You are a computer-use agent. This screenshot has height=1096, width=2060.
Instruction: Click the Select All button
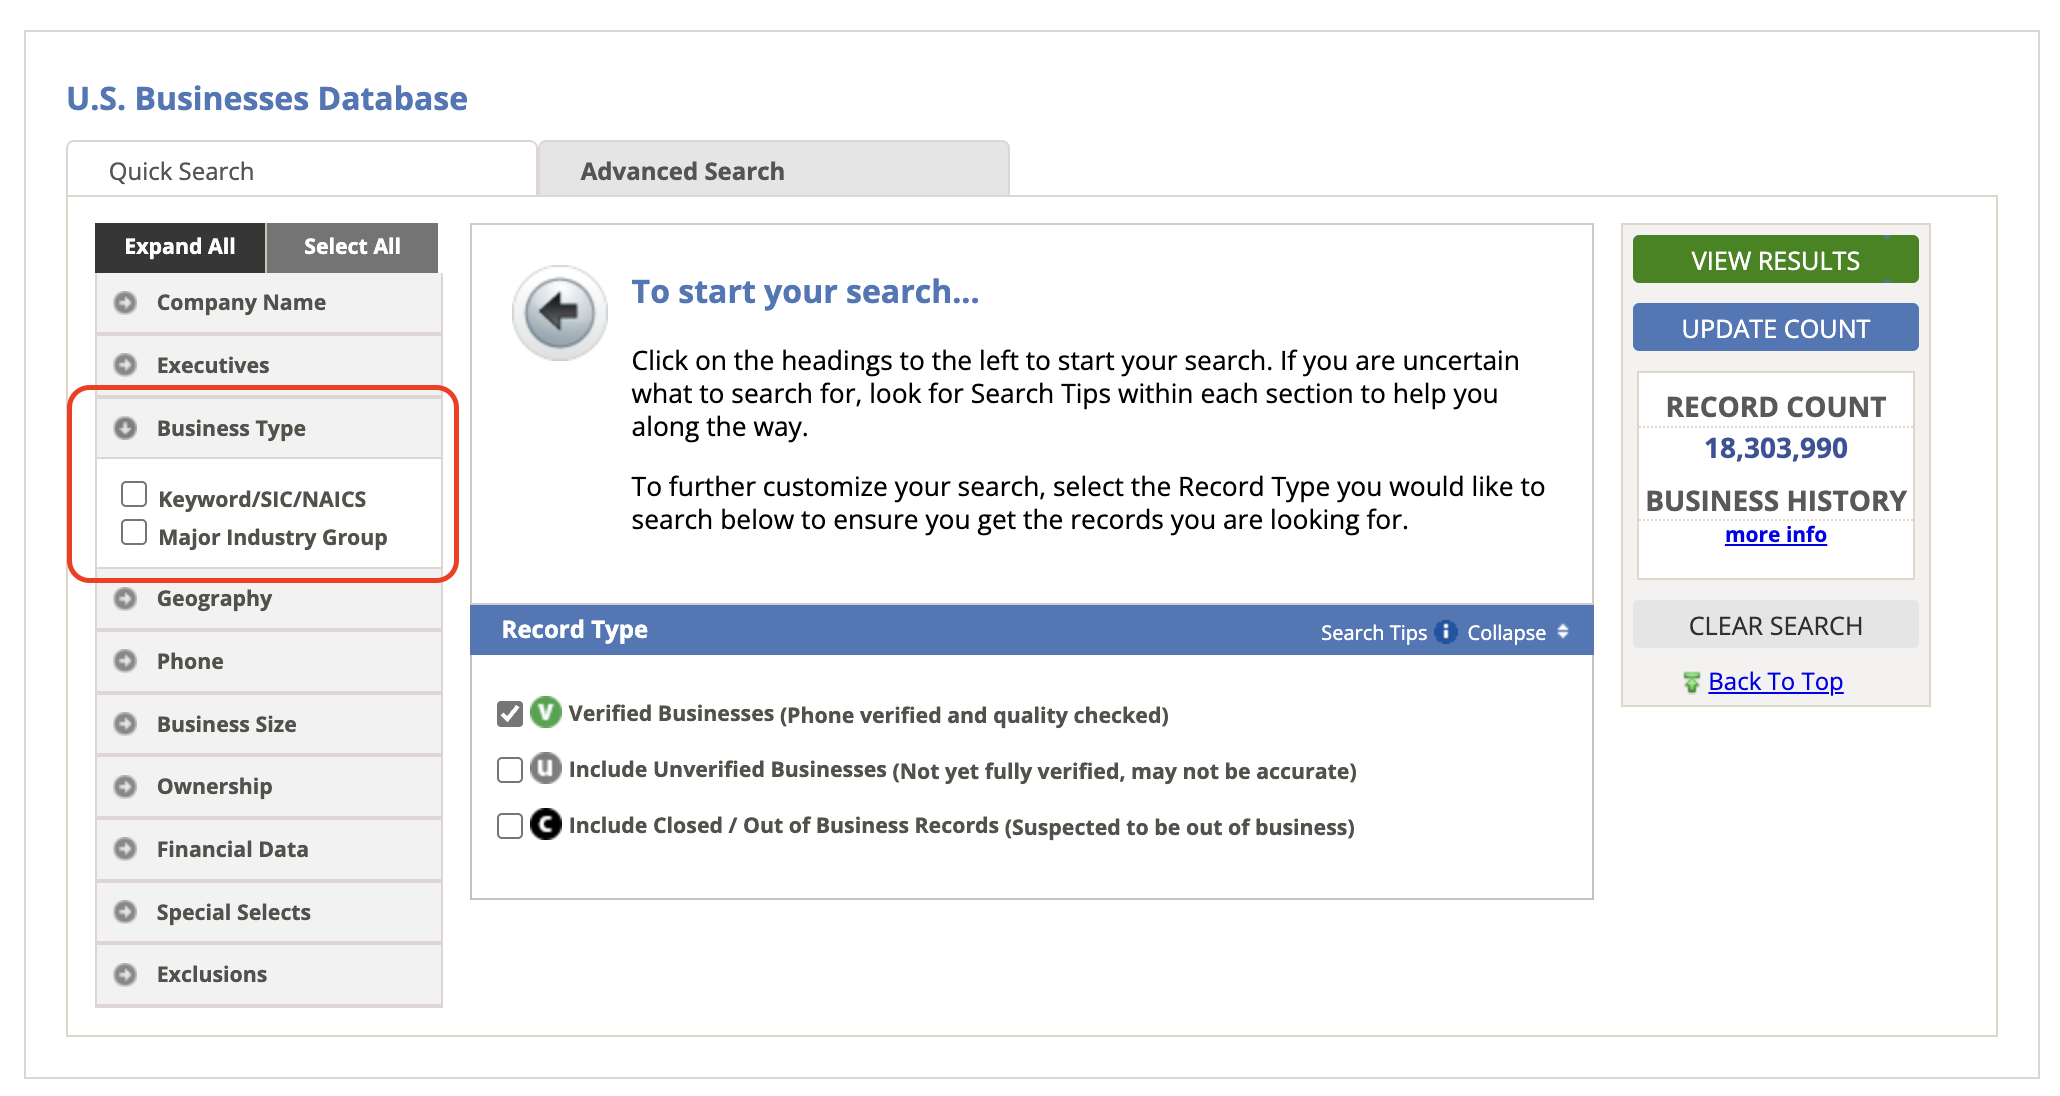tap(352, 247)
